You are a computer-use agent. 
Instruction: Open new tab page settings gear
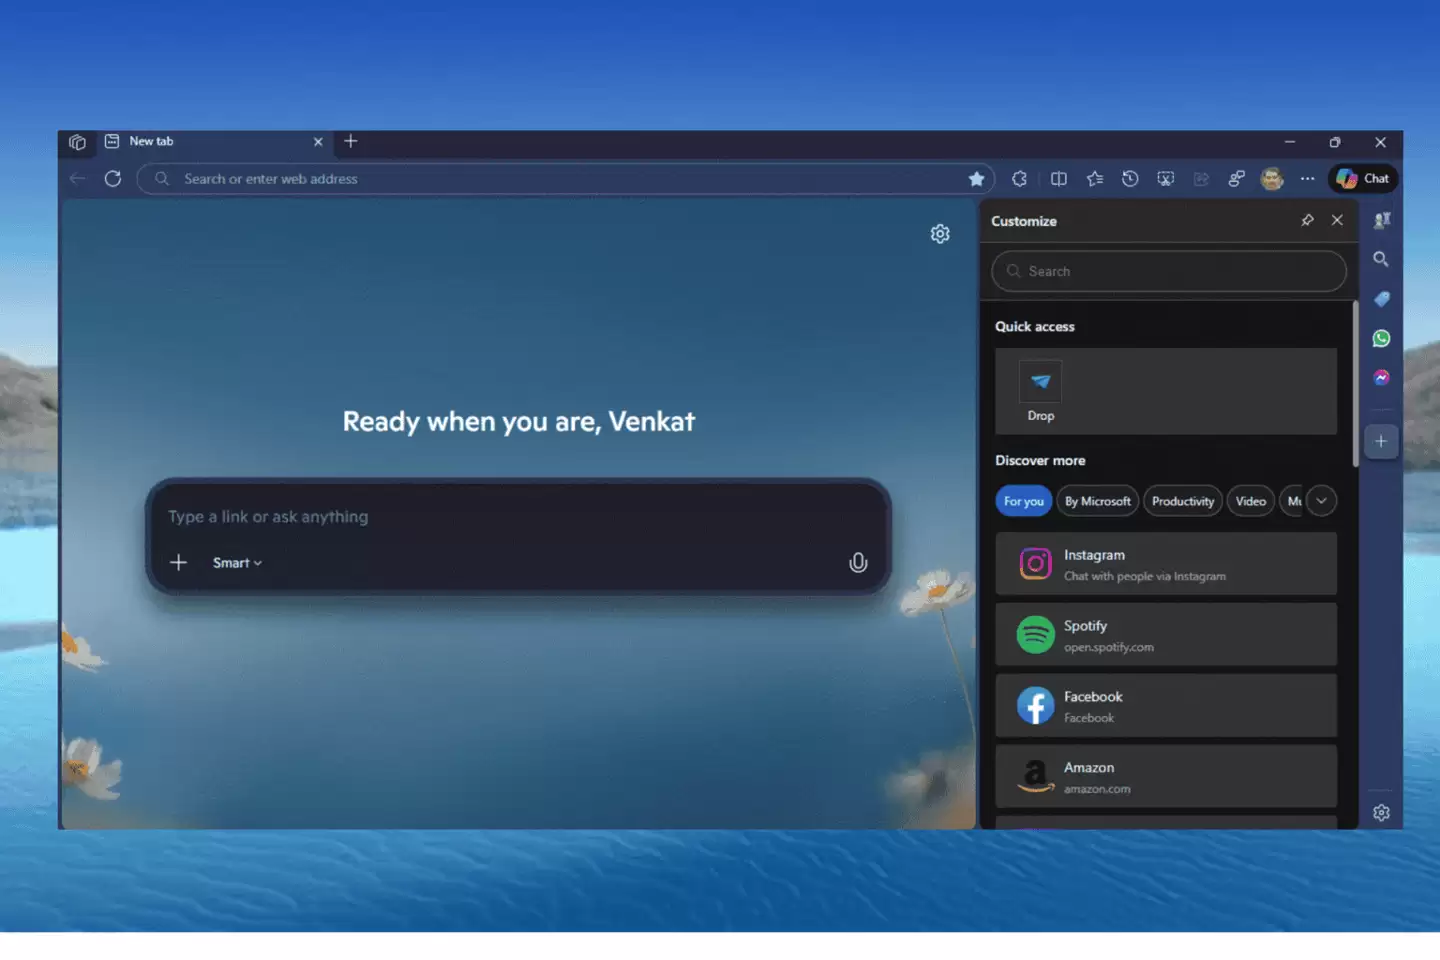939,233
